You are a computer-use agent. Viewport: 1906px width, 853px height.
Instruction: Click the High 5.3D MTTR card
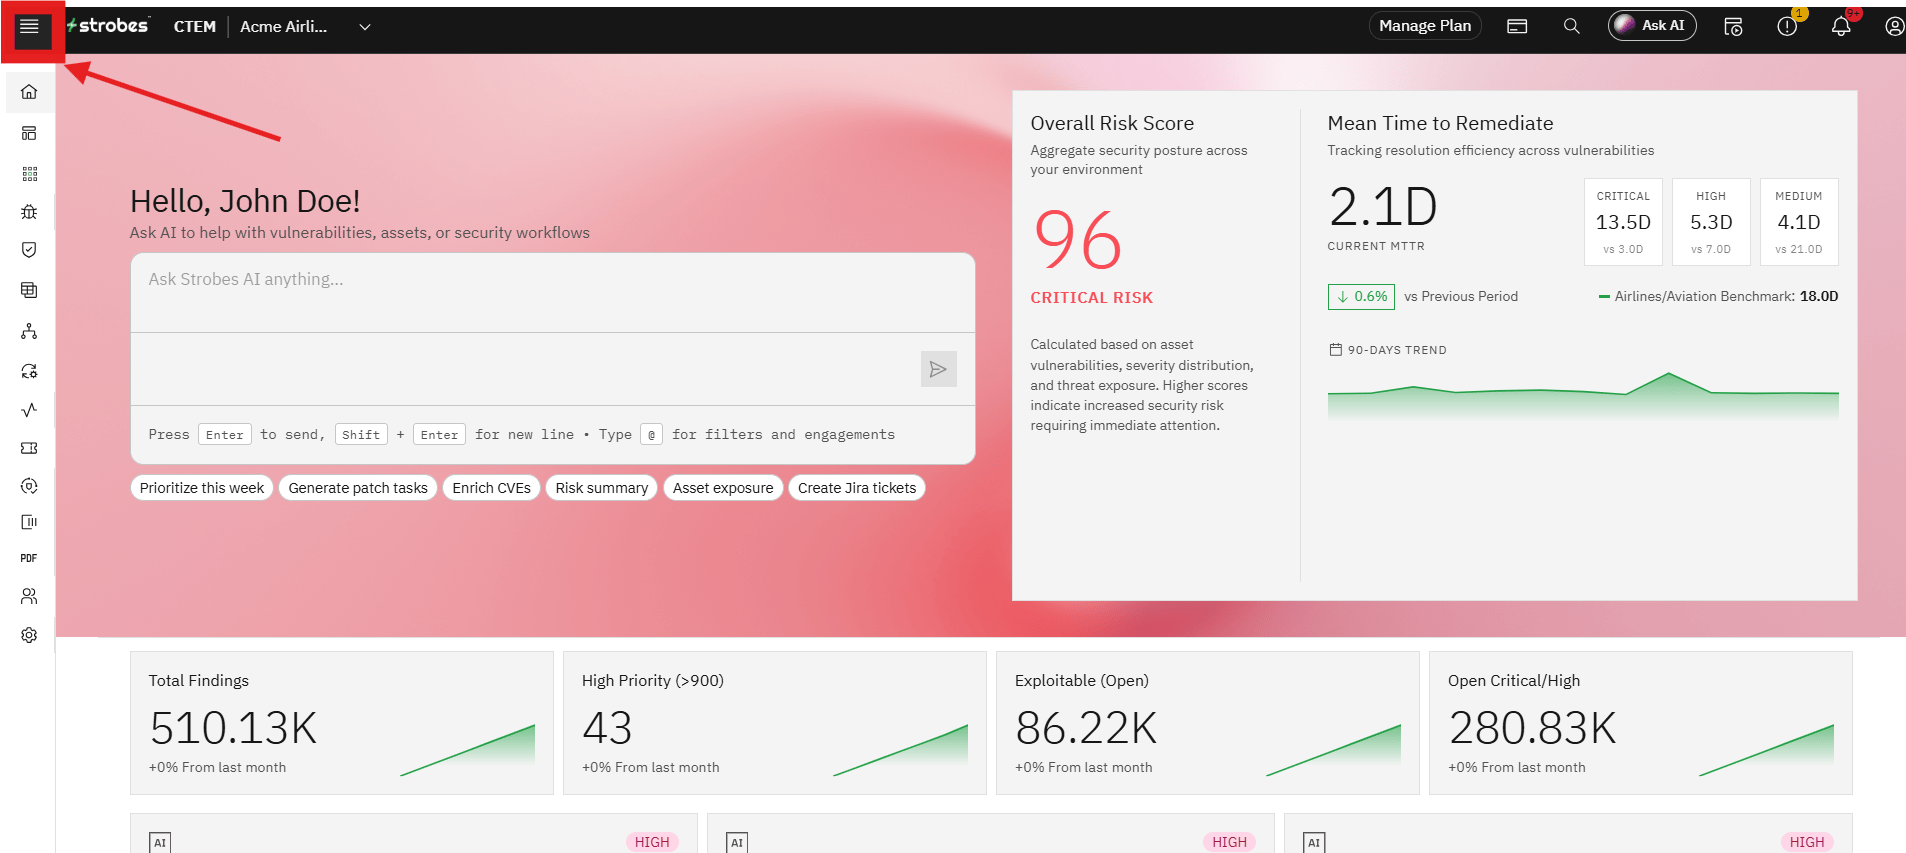pos(1711,222)
